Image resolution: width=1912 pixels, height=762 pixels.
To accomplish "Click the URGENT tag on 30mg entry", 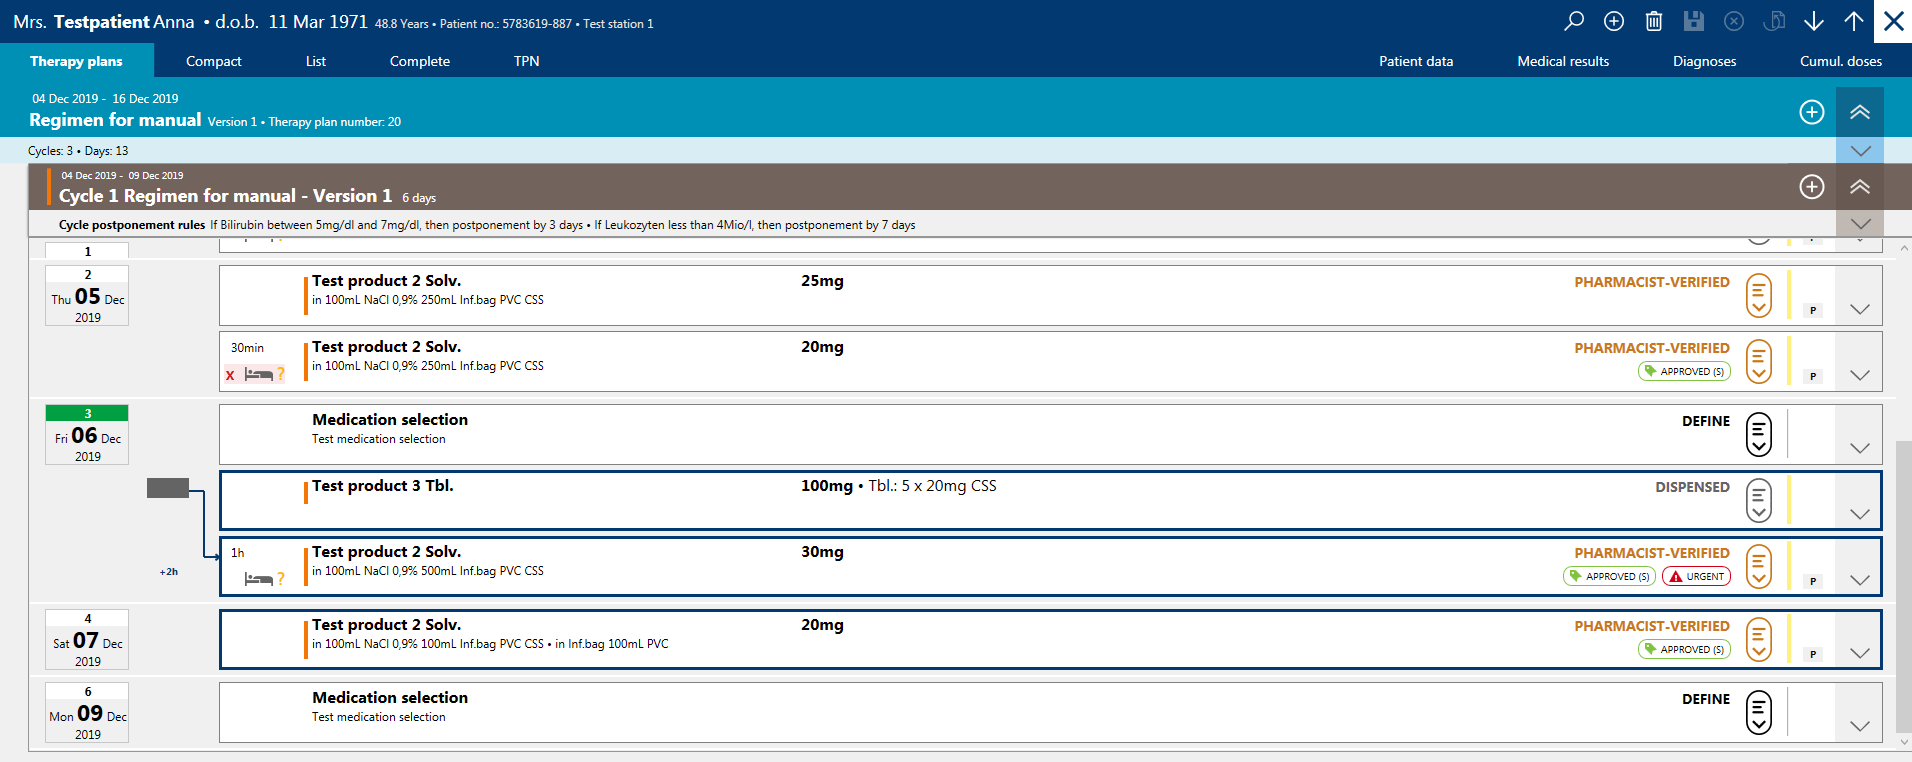I will coord(1697,576).
